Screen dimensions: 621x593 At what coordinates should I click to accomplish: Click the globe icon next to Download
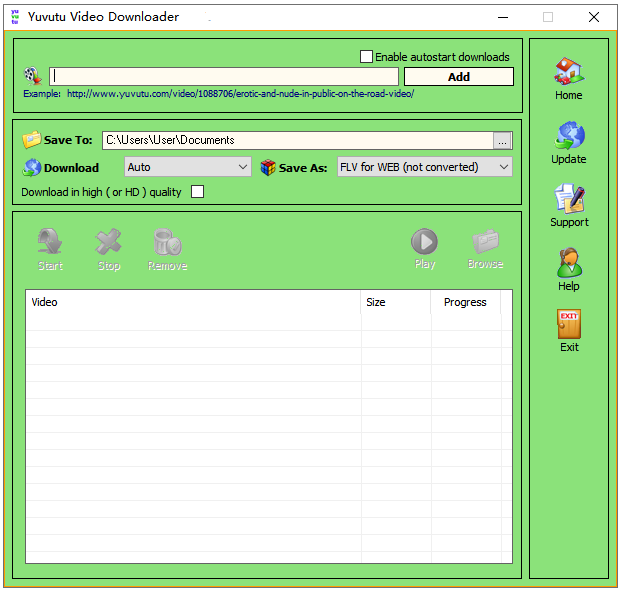(32, 168)
